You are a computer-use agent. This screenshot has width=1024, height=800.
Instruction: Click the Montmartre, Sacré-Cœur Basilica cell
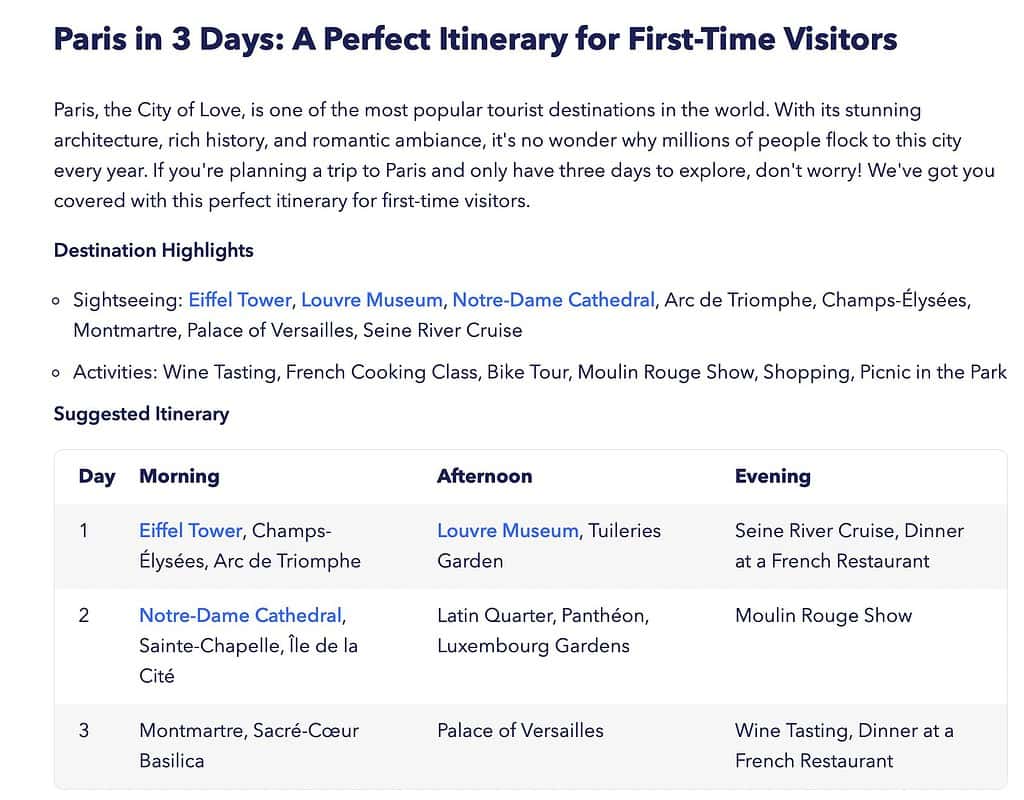coord(248,745)
